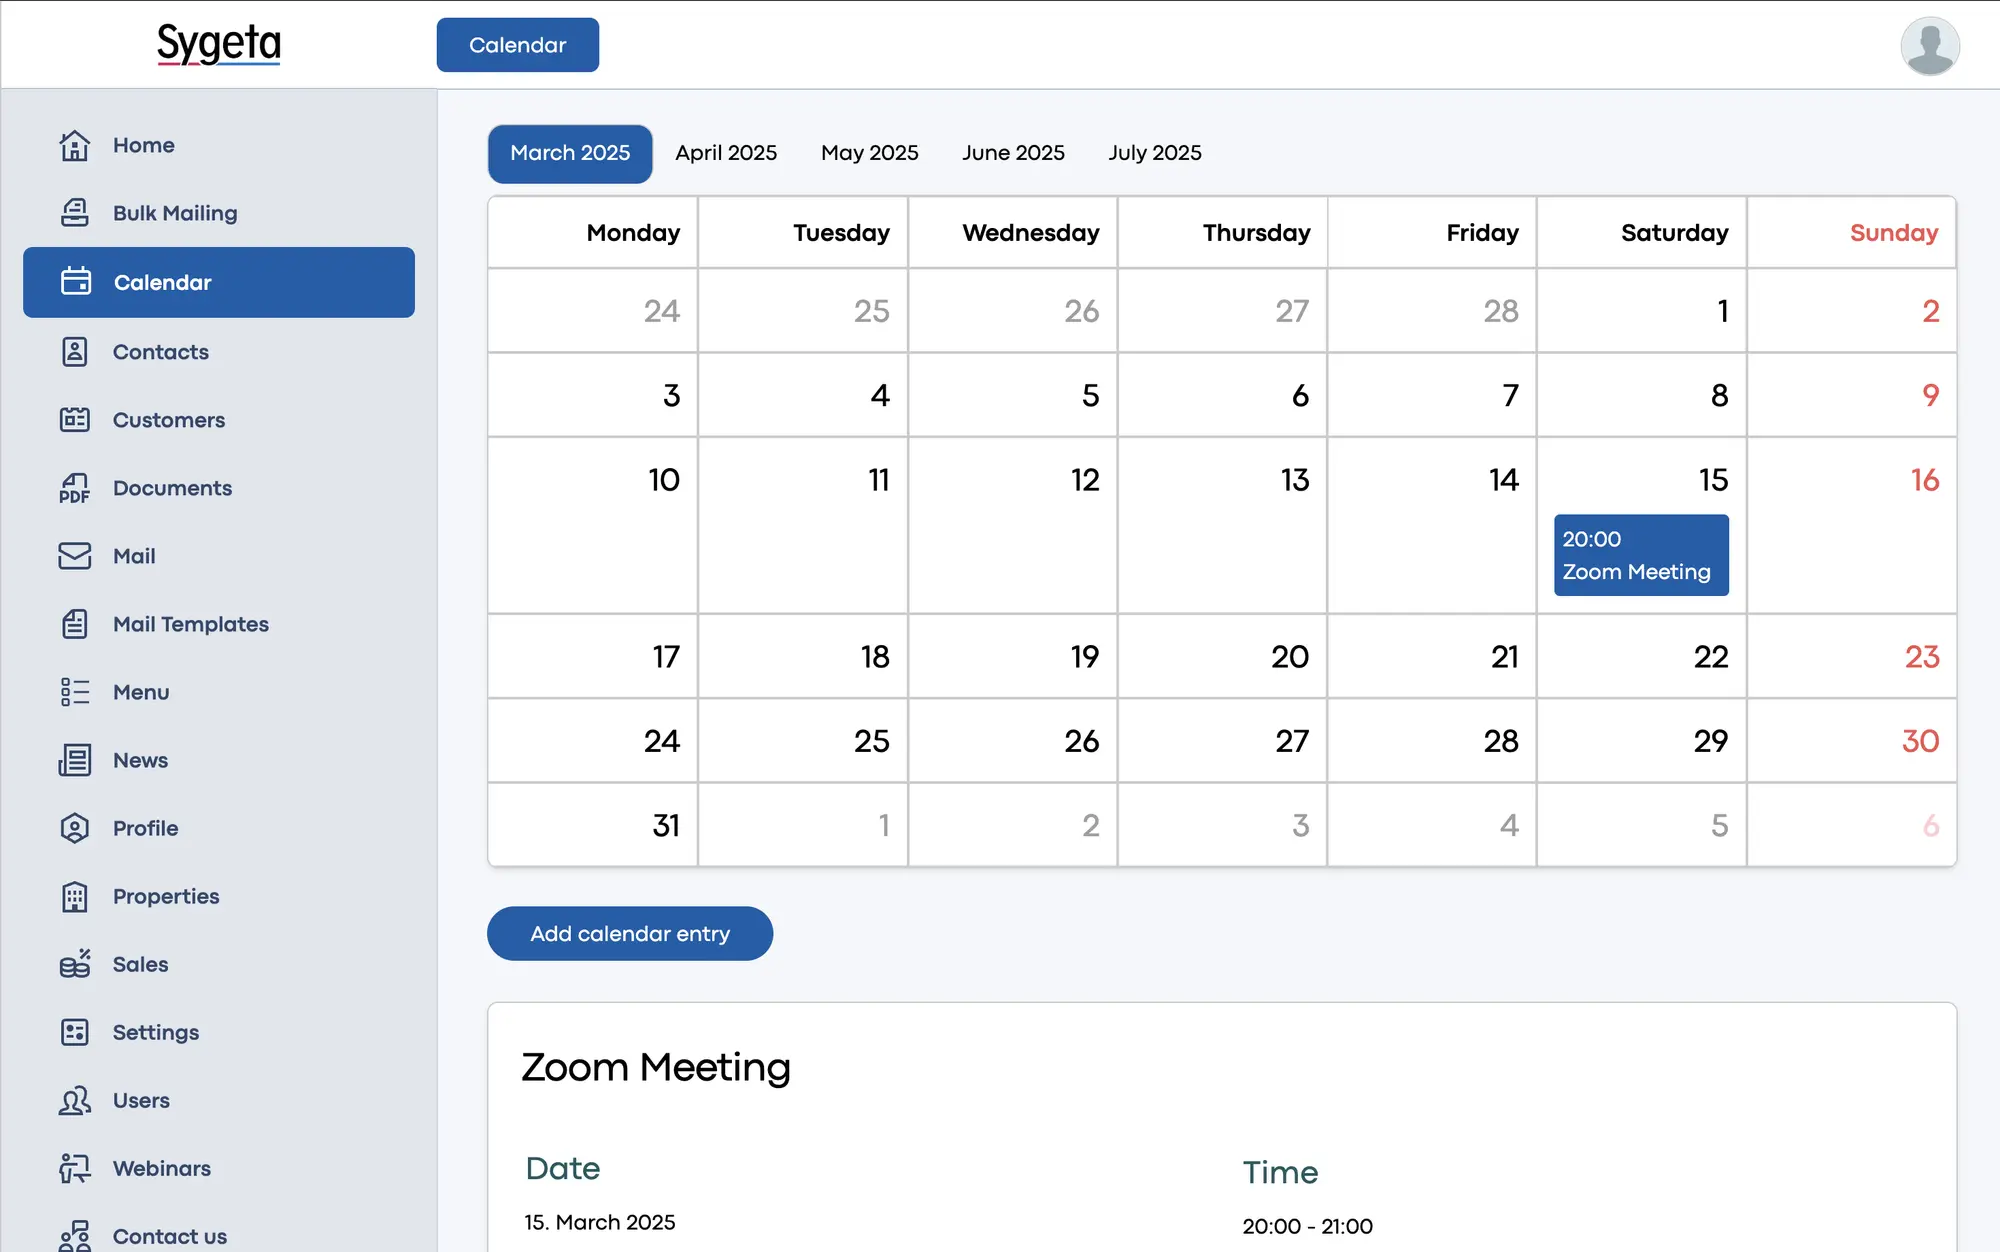The image size is (2000, 1252).
Task: Select Tuesday March 4 cell
Action: pos(803,394)
